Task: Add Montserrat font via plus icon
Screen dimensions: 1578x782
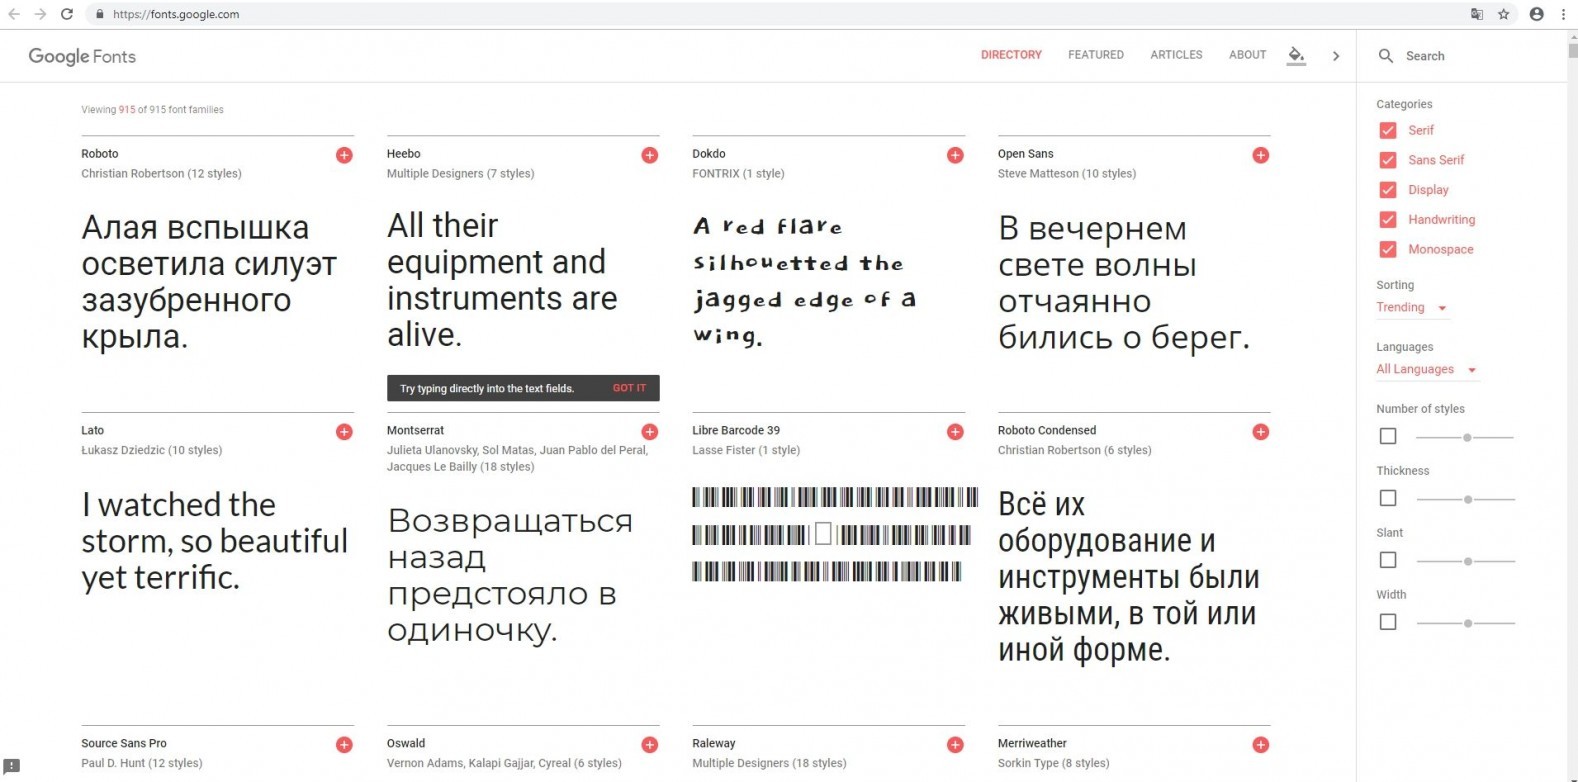Action: pos(650,432)
